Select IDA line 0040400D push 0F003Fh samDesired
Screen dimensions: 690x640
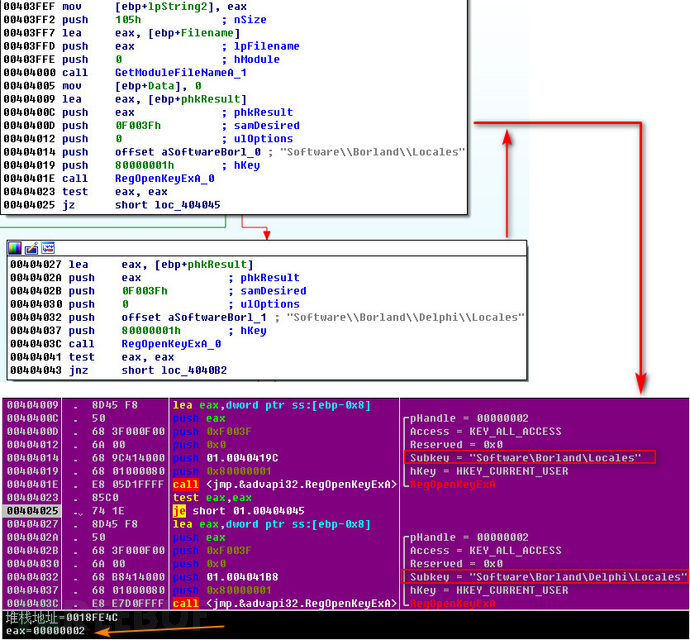click(151, 125)
